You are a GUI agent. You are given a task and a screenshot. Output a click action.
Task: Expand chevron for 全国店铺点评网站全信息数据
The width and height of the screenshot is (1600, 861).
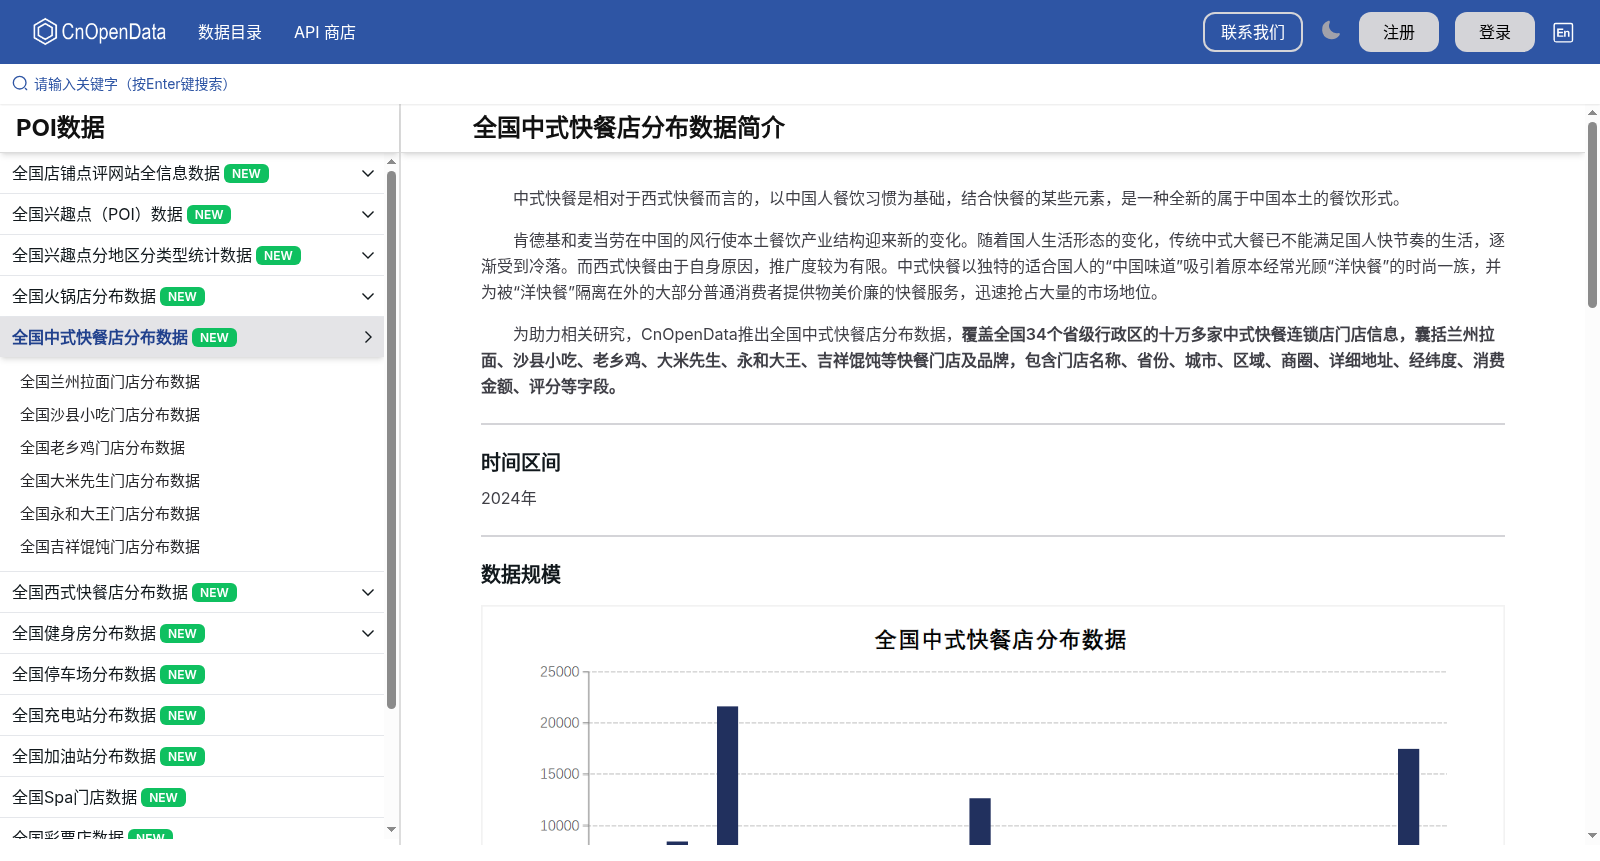click(368, 174)
